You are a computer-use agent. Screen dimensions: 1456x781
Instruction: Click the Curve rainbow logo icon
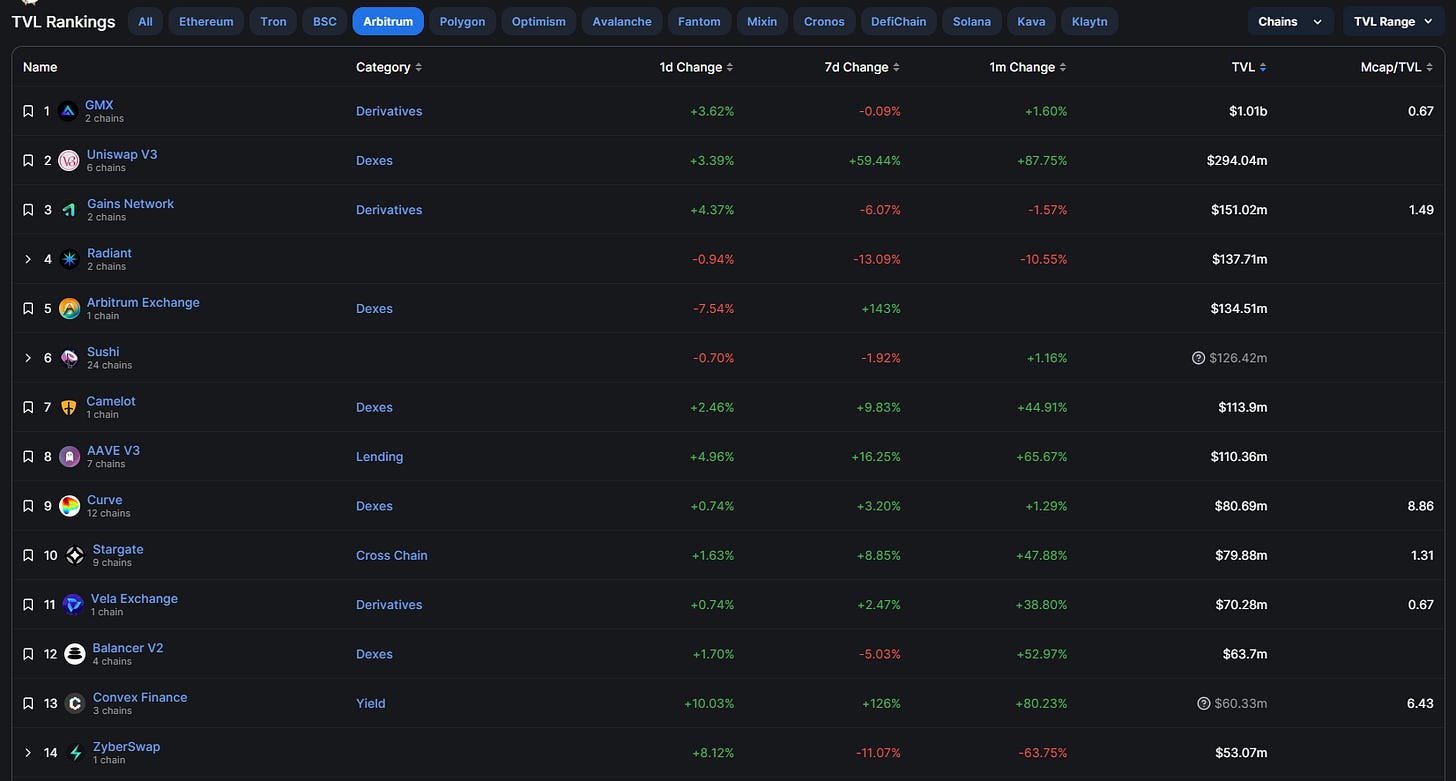[x=69, y=506]
